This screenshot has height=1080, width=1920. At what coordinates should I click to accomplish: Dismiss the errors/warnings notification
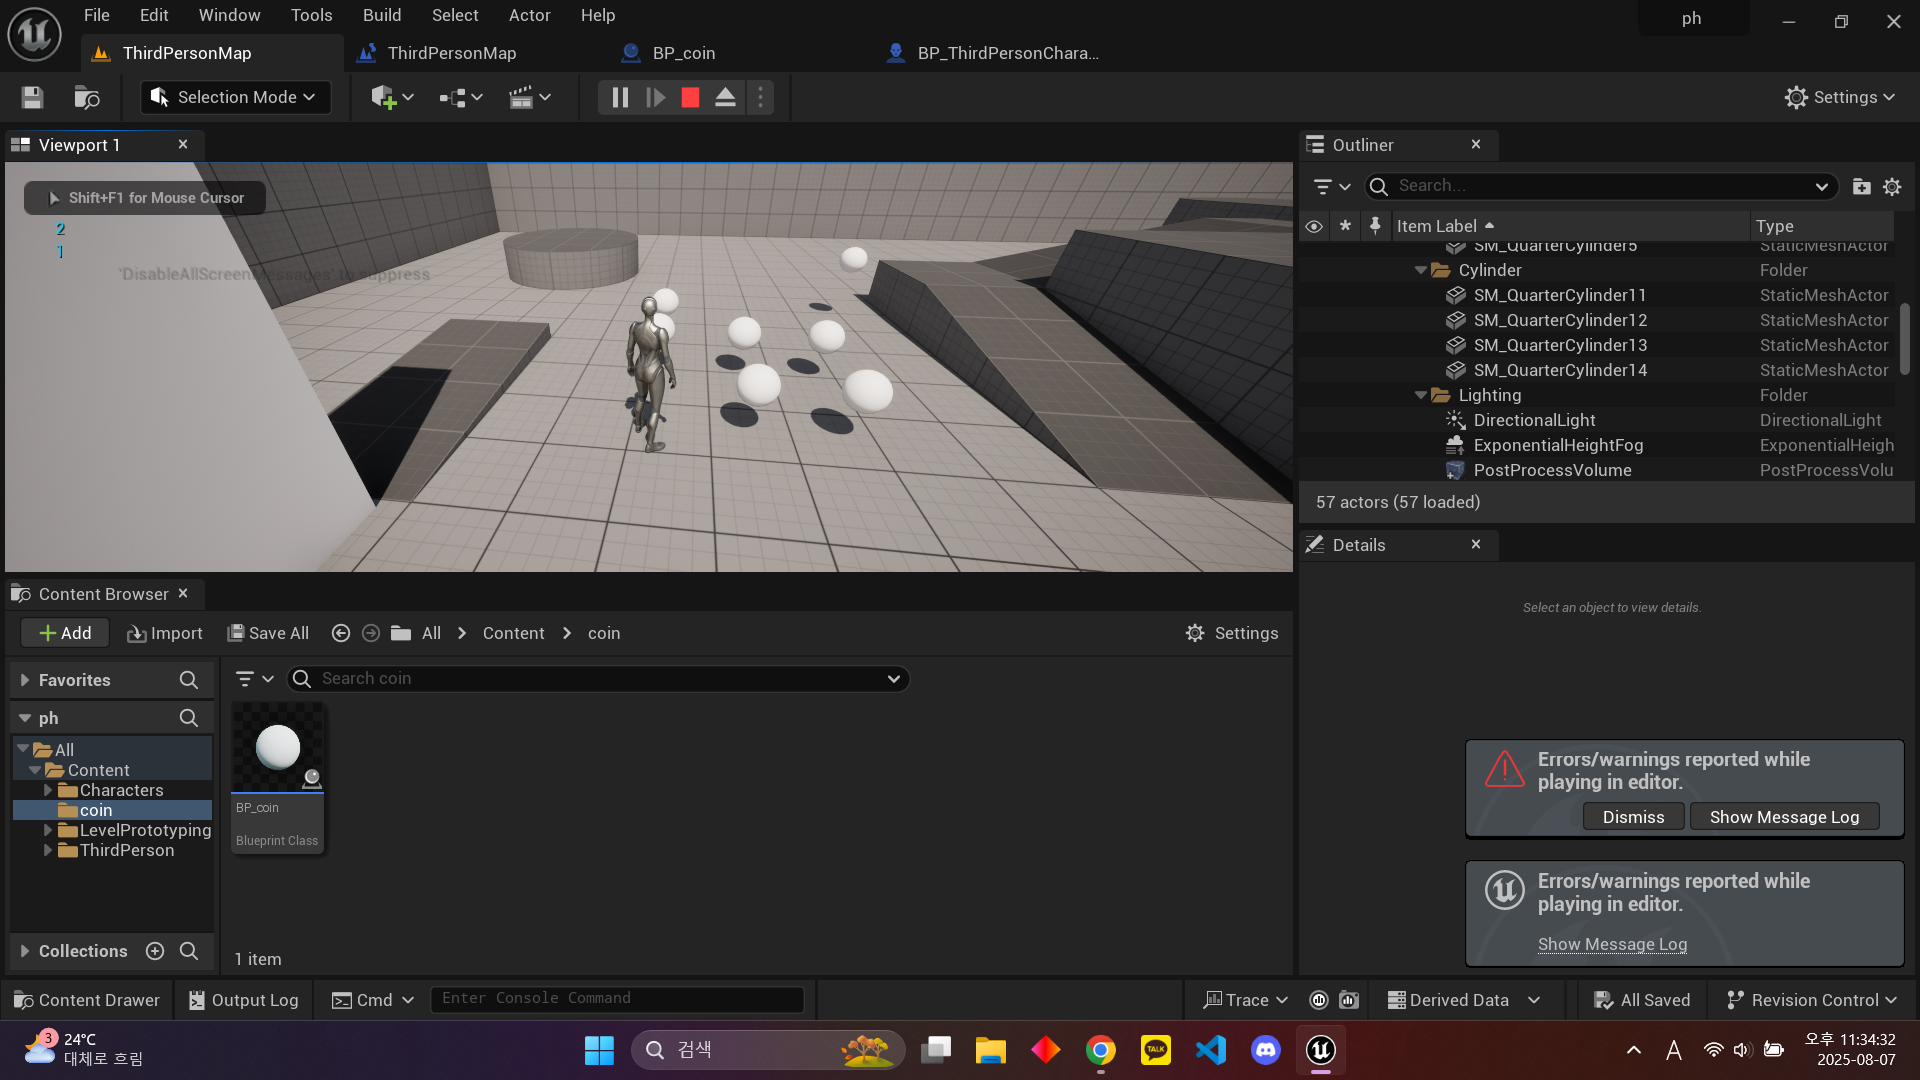tap(1633, 817)
